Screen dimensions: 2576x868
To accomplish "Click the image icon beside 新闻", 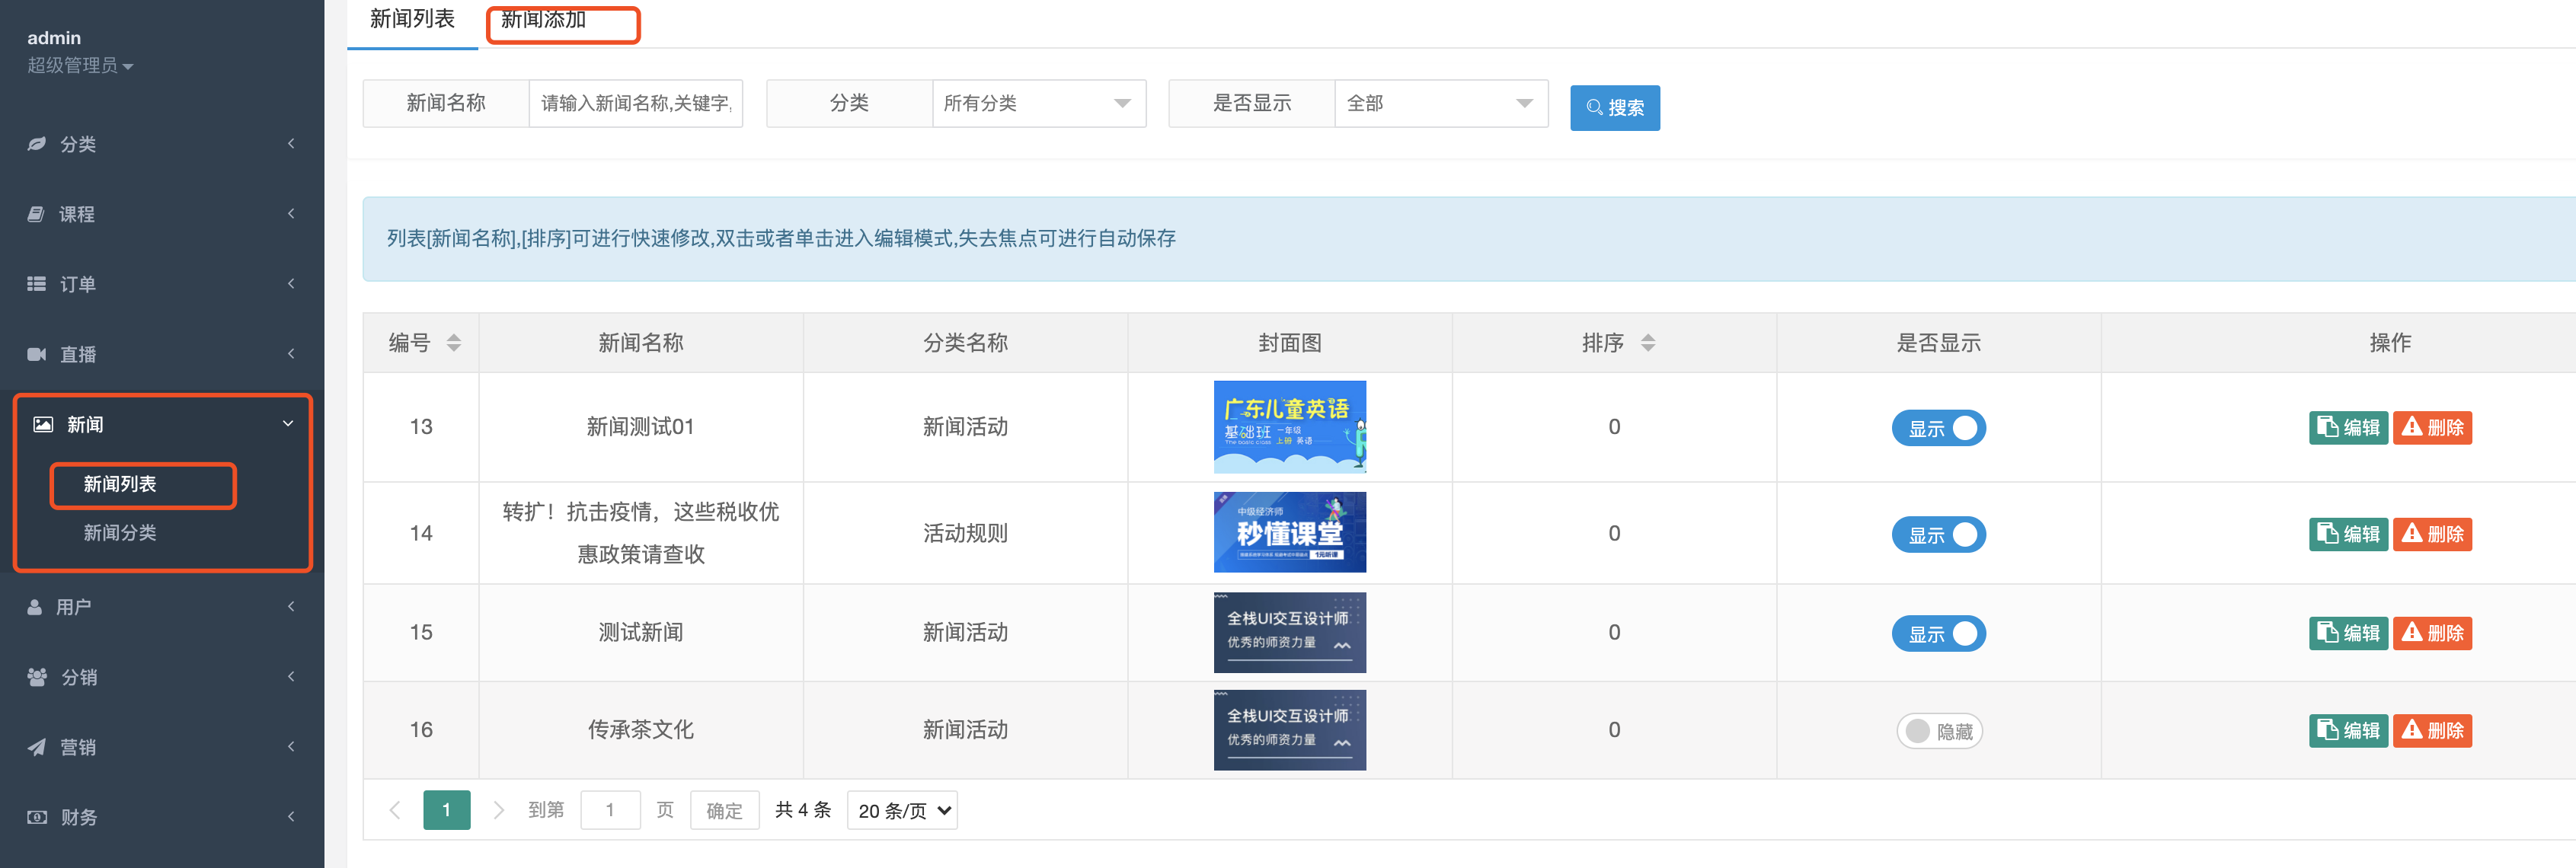I will point(43,424).
